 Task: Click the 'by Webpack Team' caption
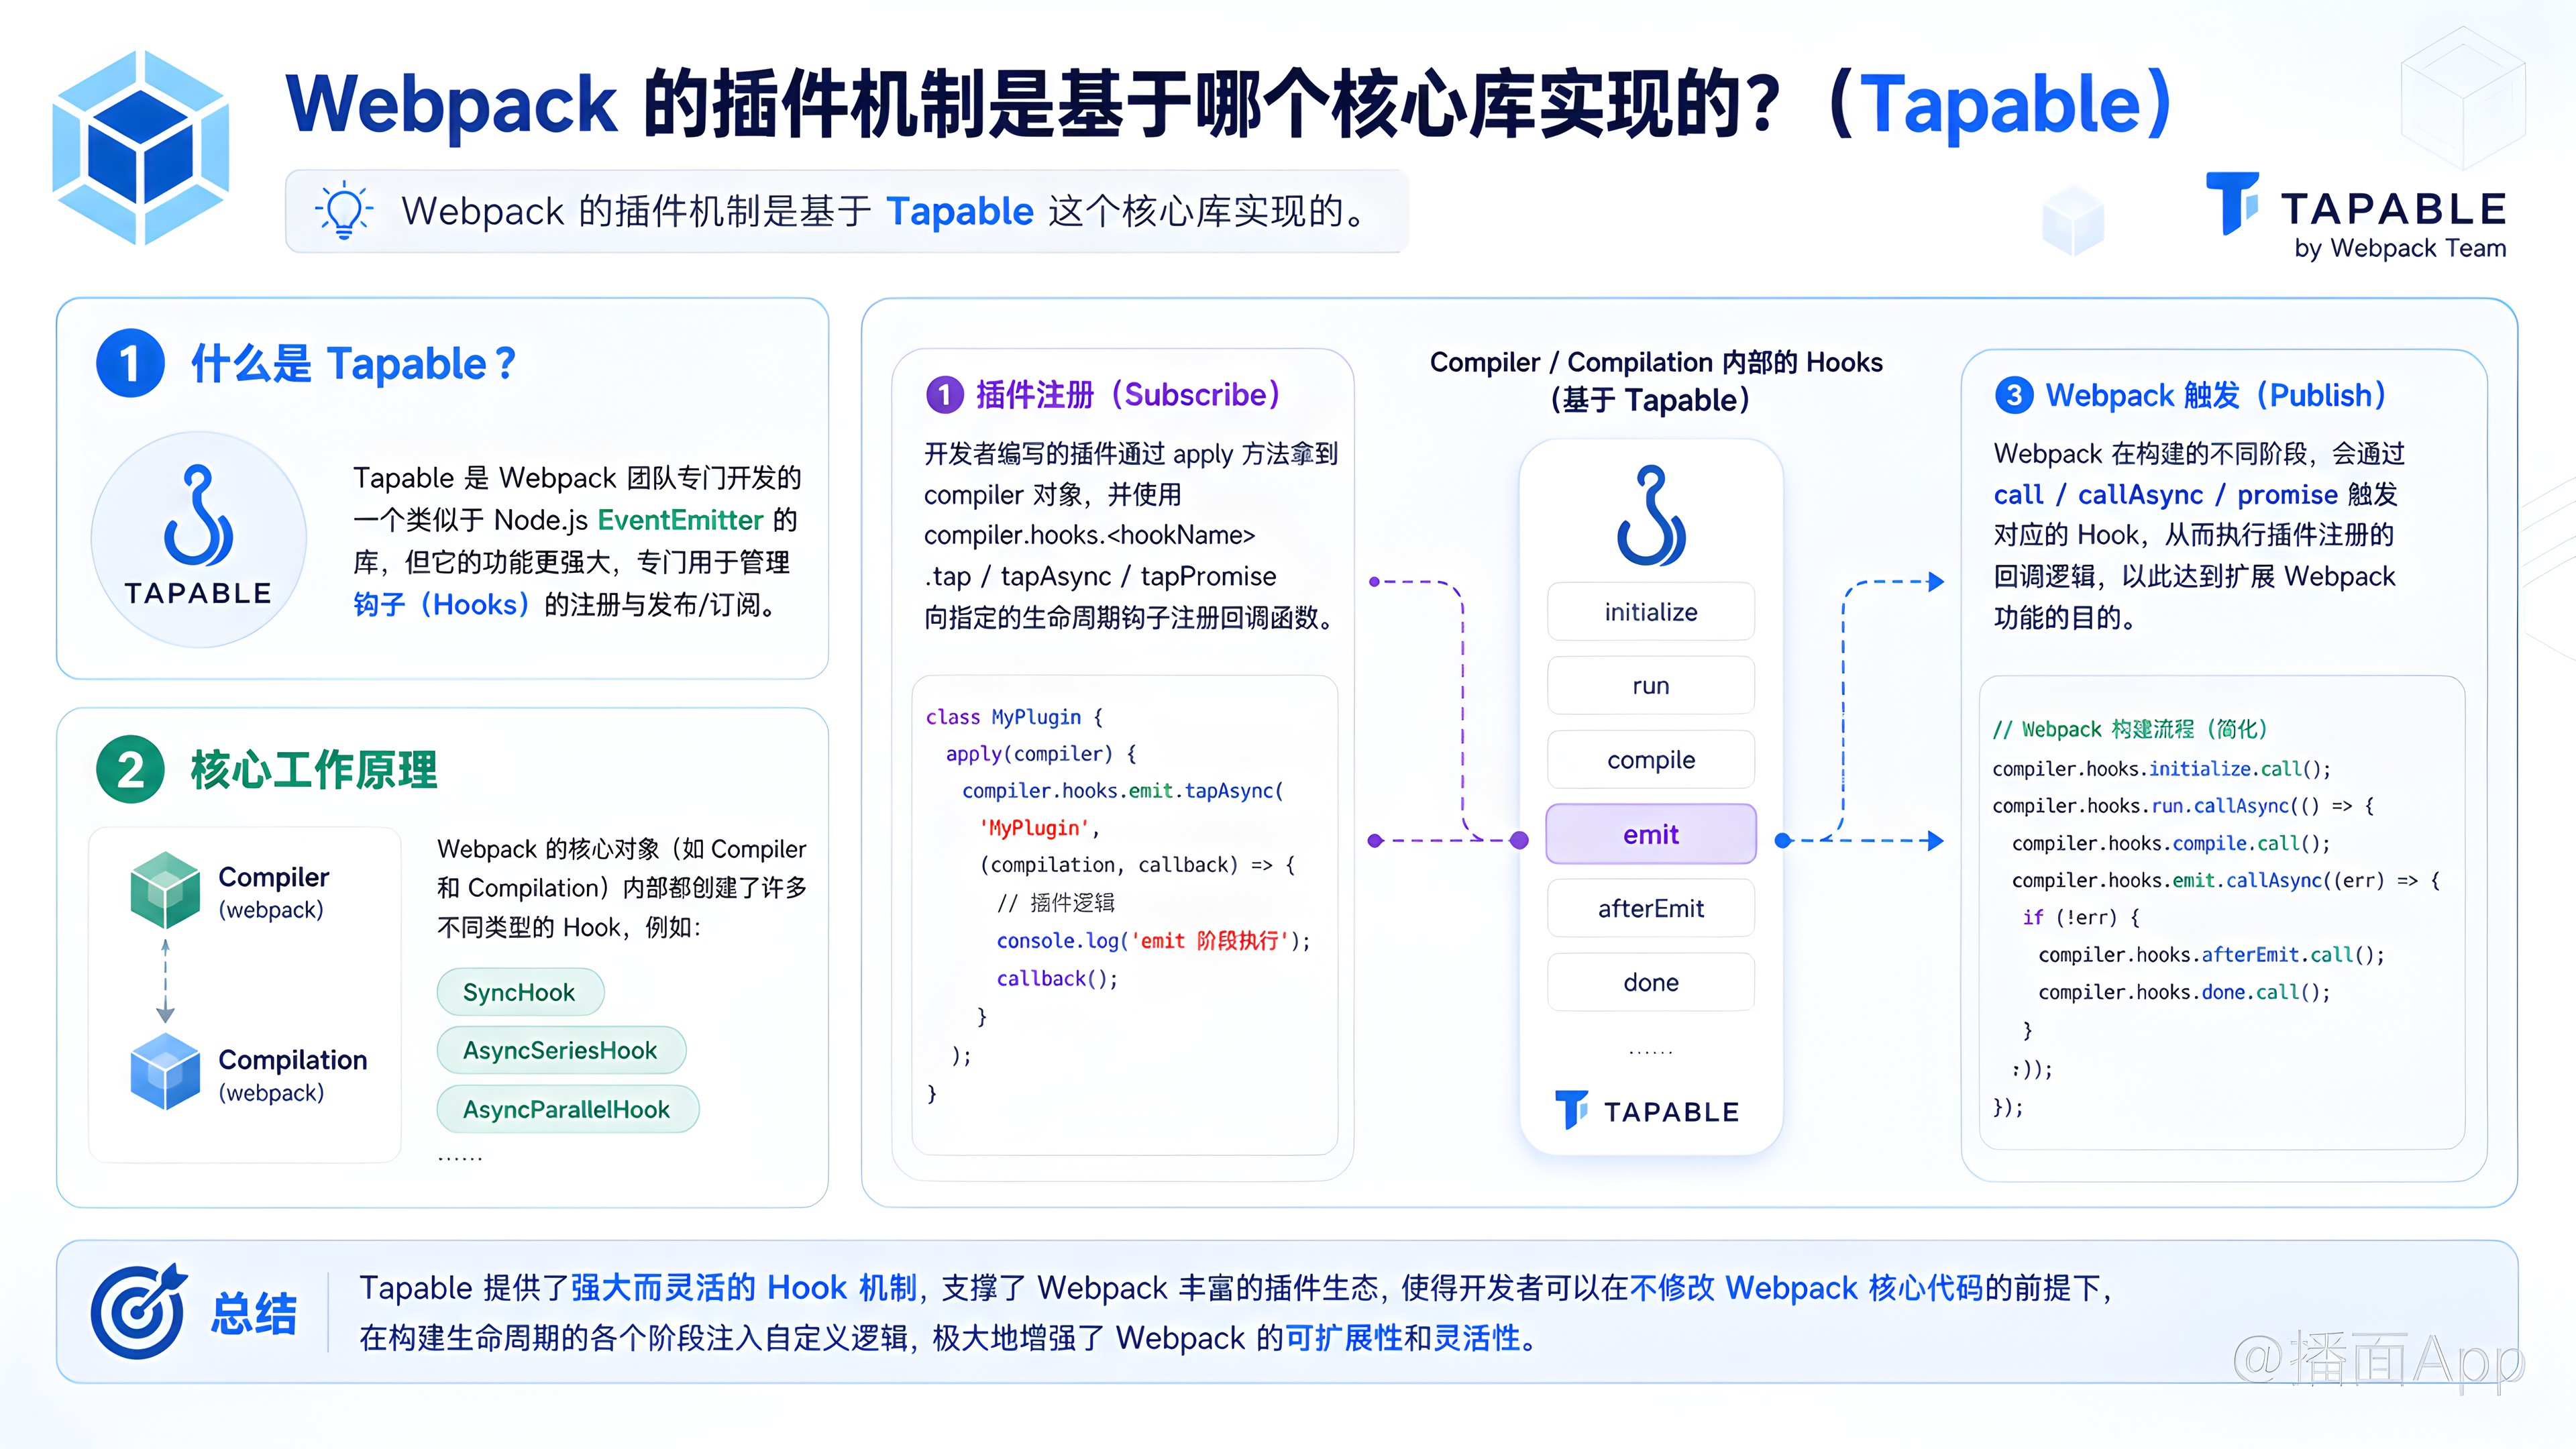coord(2400,249)
